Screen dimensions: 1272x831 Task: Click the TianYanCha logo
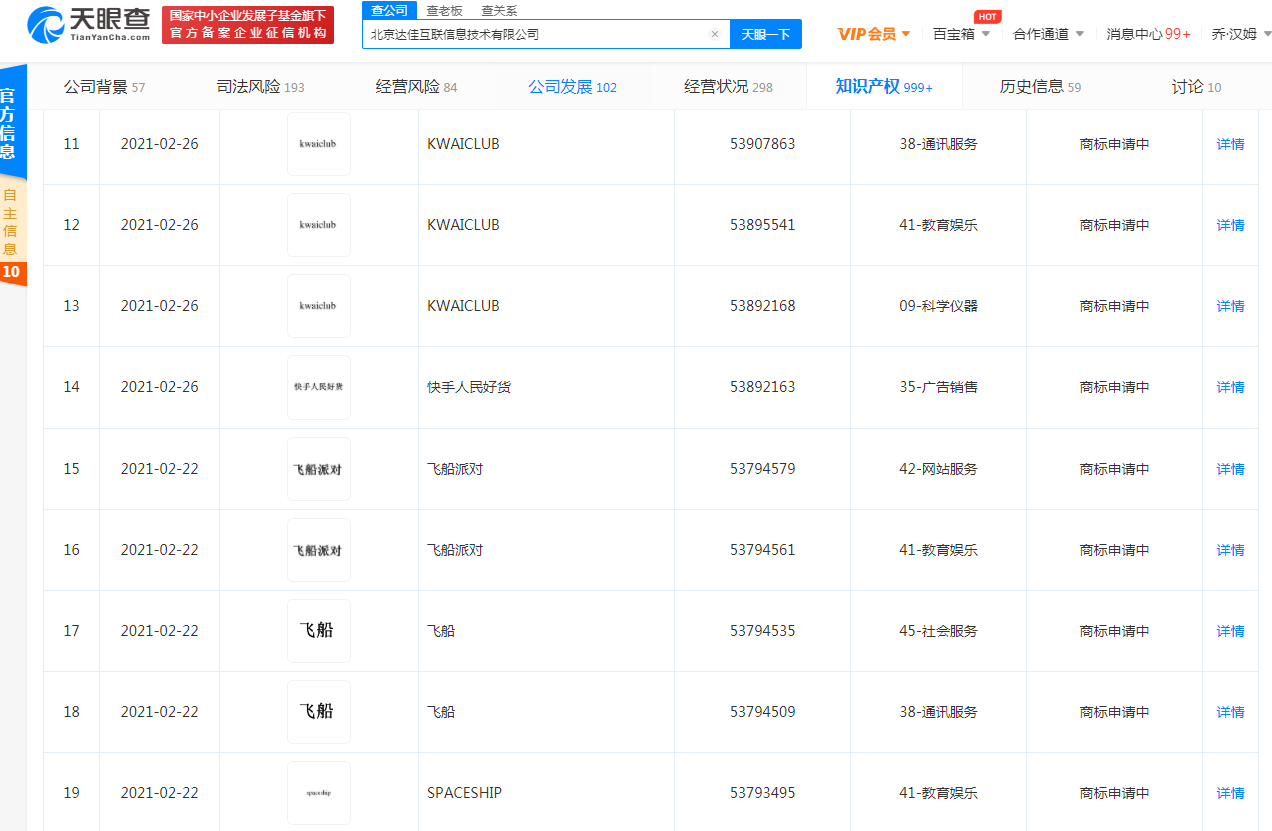(90, 24)
